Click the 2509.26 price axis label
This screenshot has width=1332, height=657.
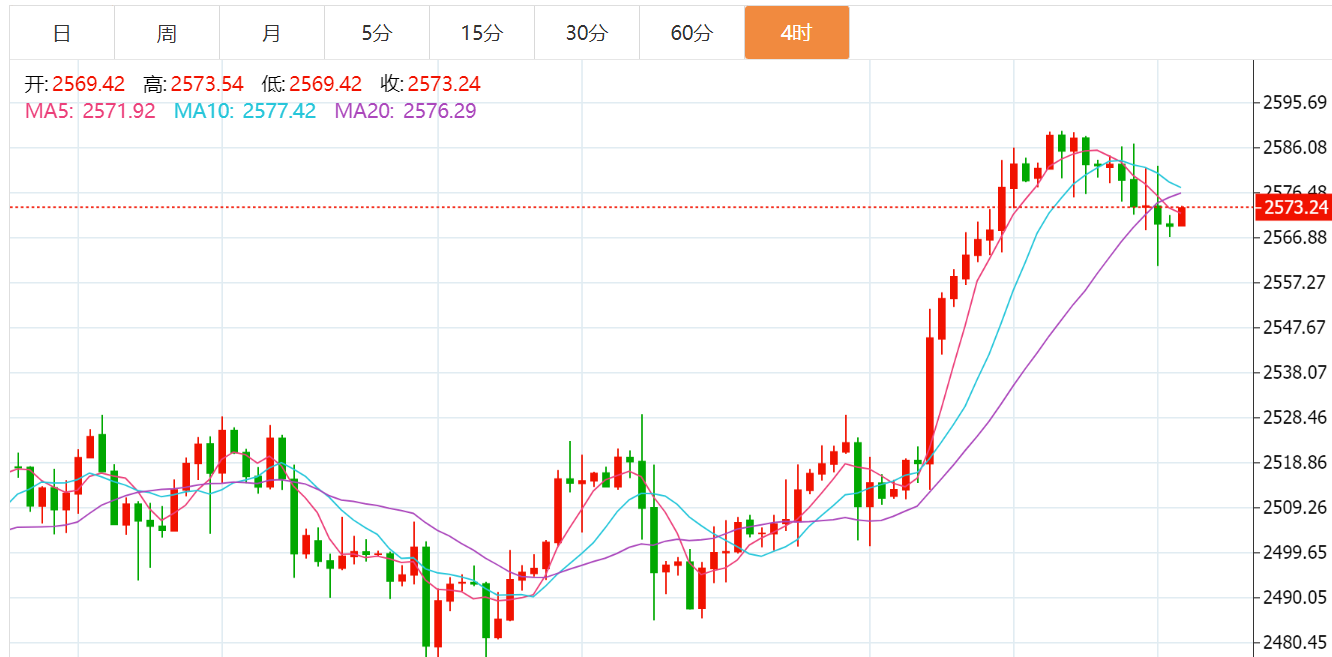(x=1294, y=507)
